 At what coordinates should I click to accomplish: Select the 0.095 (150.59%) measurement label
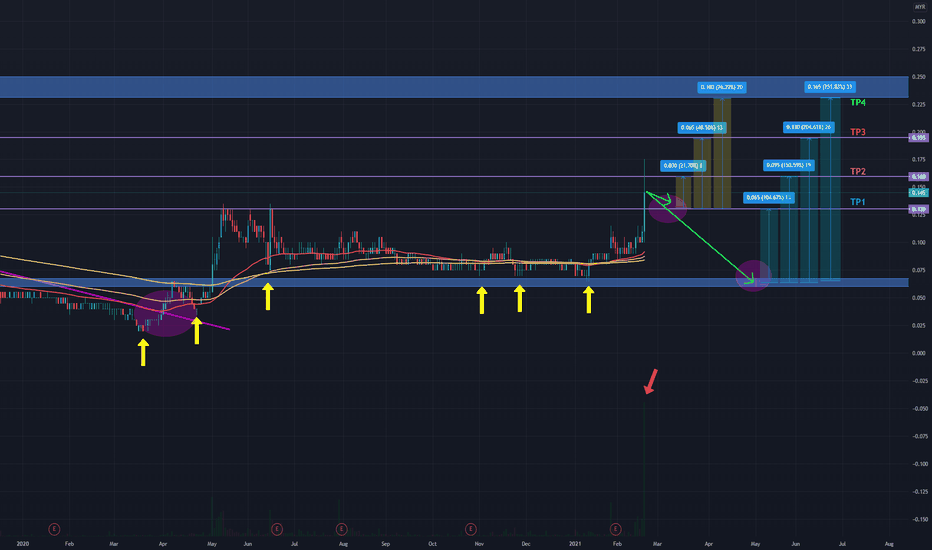point(789,165)
